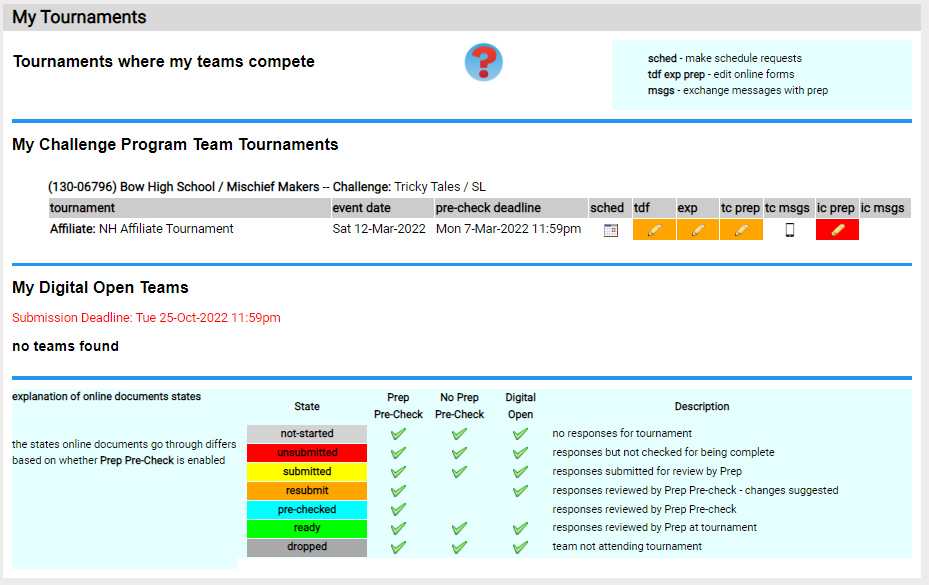The height and width of the screenshot is (585, 929).
Task: Click the 'ic prep' column header
Action: [835, 208]
